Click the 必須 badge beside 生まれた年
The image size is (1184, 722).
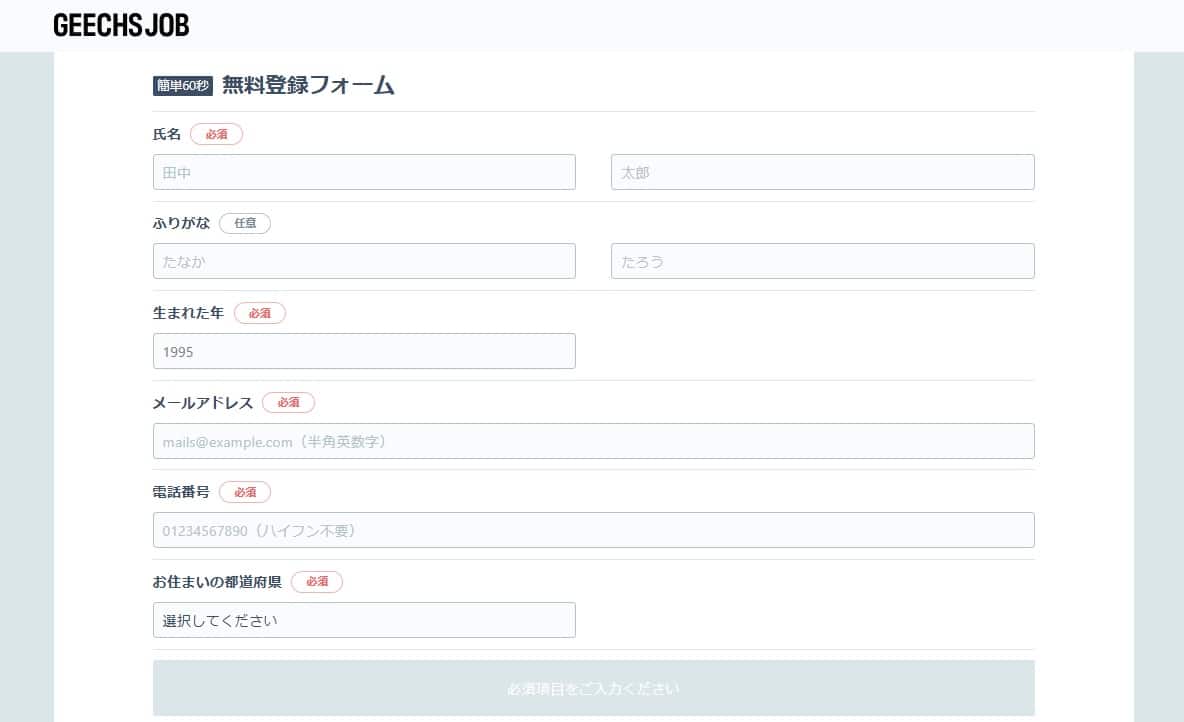(260, 313)
